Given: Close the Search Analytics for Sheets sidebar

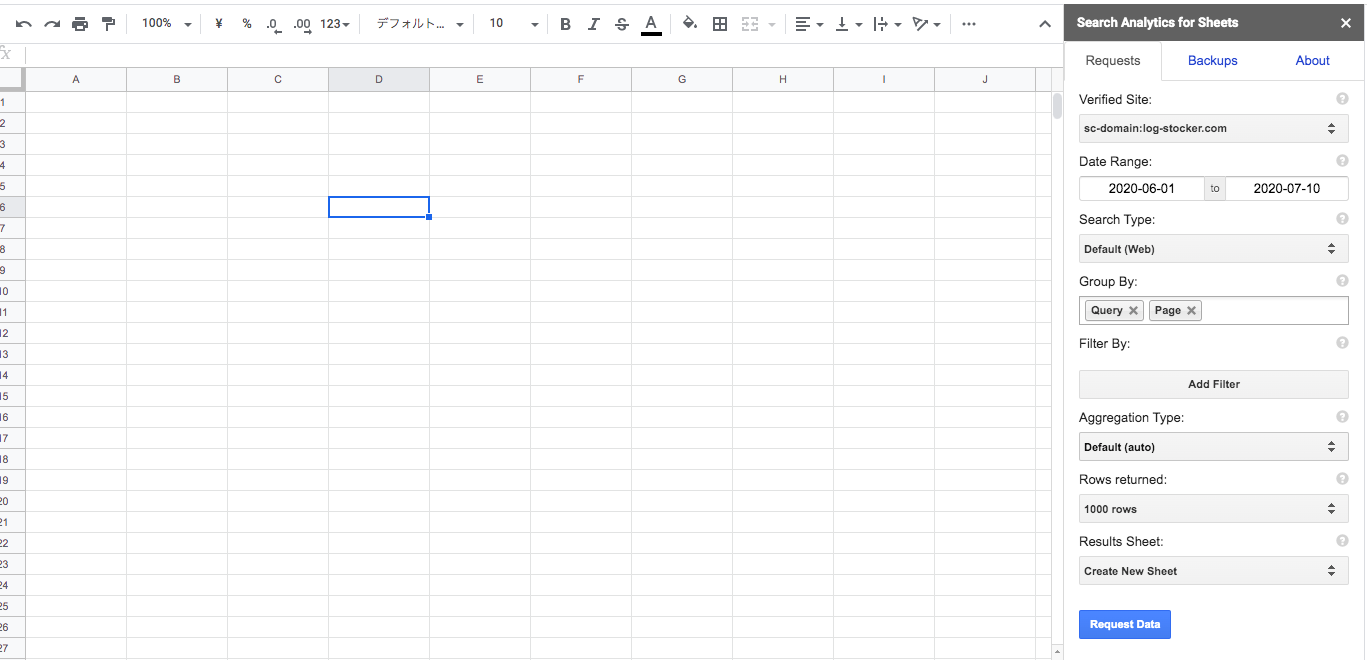Looking at the screenshot, I should [x=1346, y=22].
